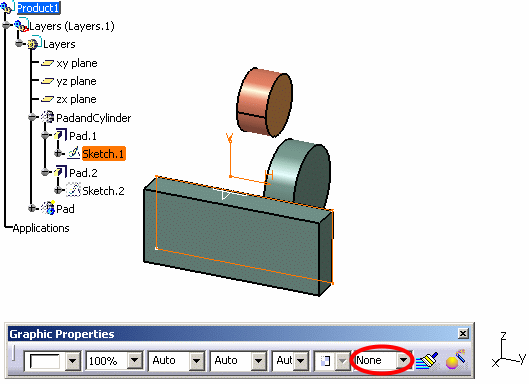Select the Applications tree entry
The image size is (529, 384).
[41, 228]
